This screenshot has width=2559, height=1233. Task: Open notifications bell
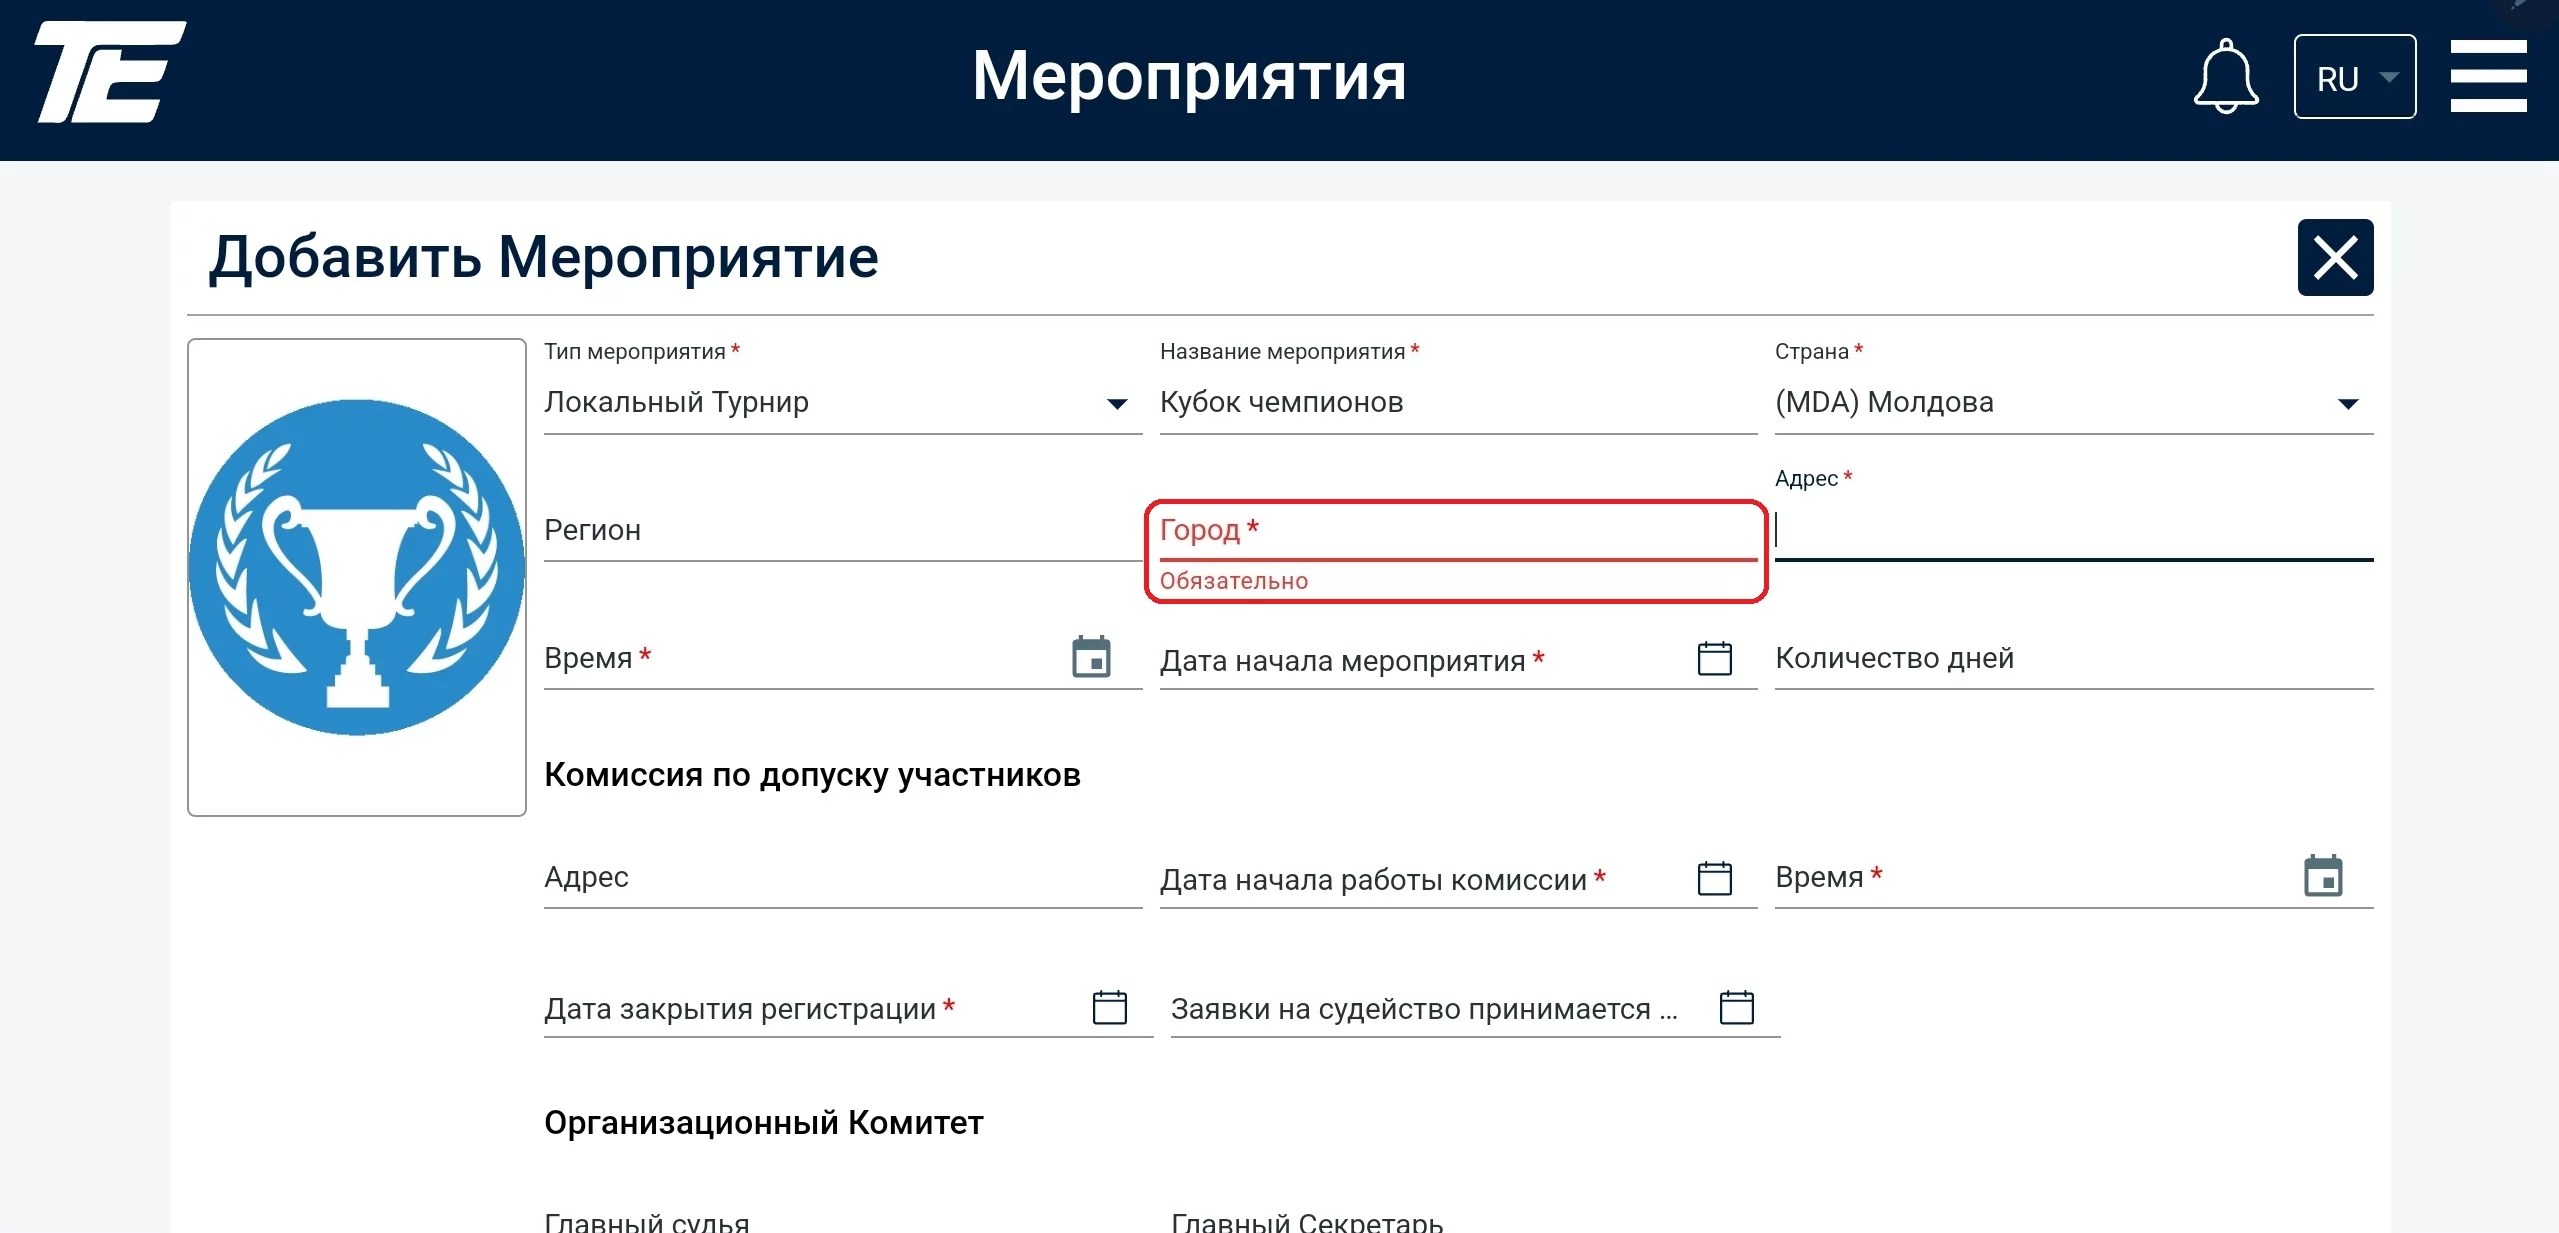click(2225, 76)
